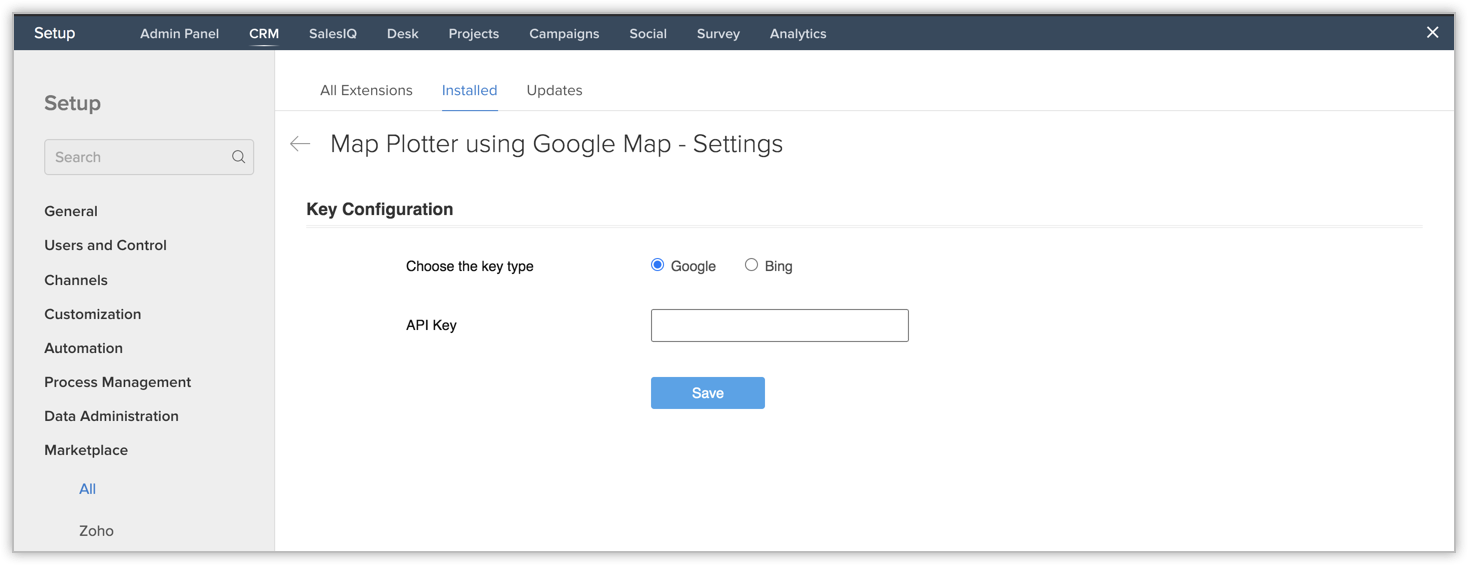This screenshot has width=1468, height=565.
Task: Expand Channels in the sidebar
Action: [x=76, y=280]
